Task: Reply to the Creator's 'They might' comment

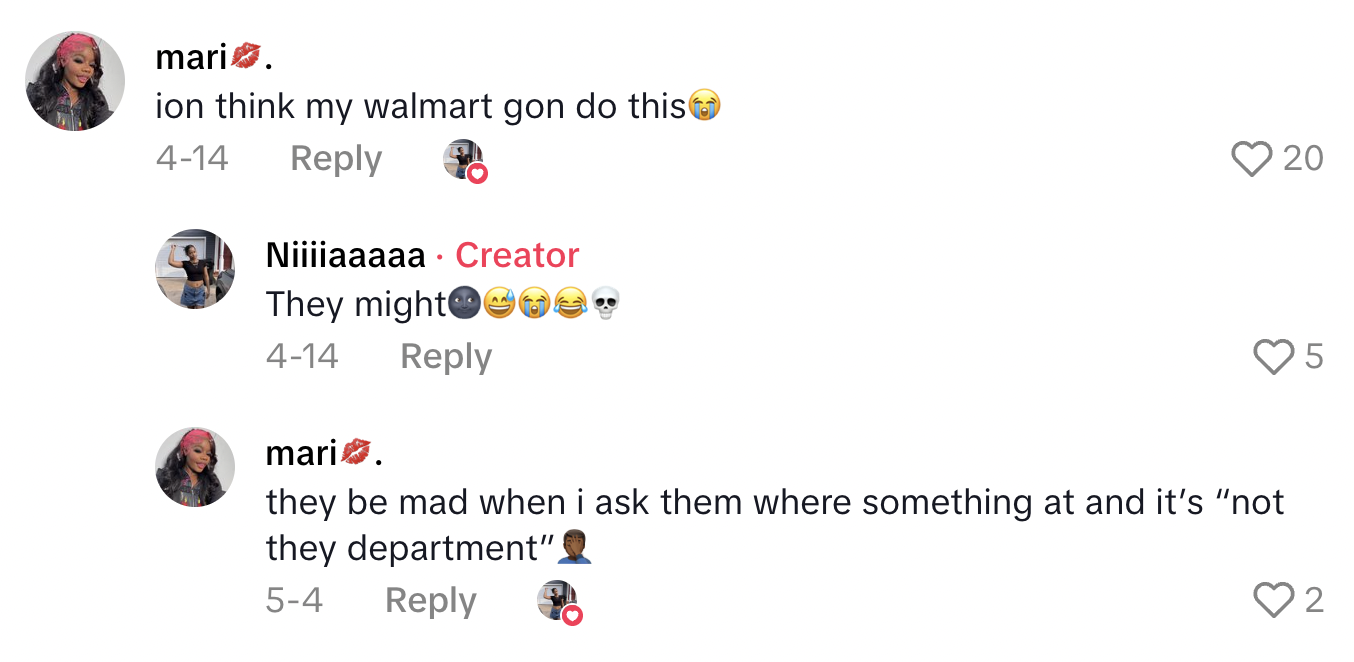Action: coord(446,357)
